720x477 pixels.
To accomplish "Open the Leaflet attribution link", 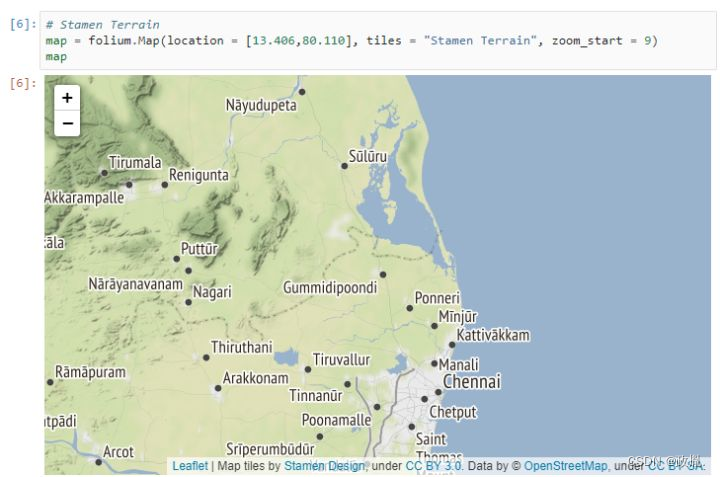I will click(x=190, y=466).
